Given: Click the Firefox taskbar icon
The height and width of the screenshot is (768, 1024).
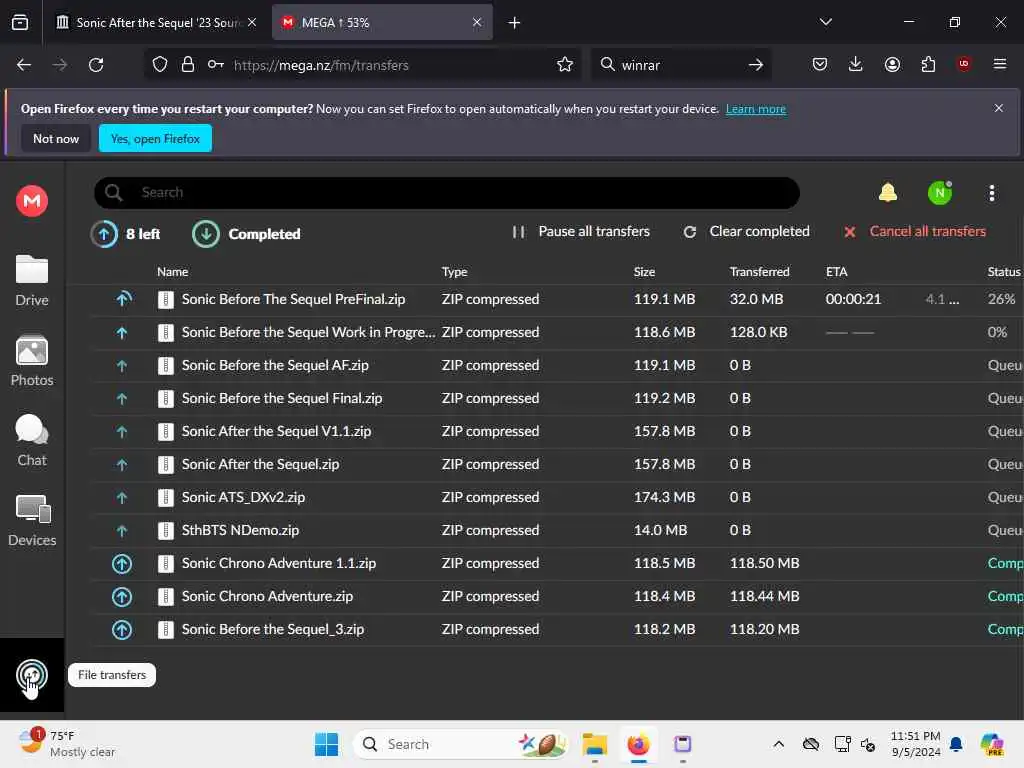Looking at the screenshot, I should pyautogui.click(x=638, y=744).
